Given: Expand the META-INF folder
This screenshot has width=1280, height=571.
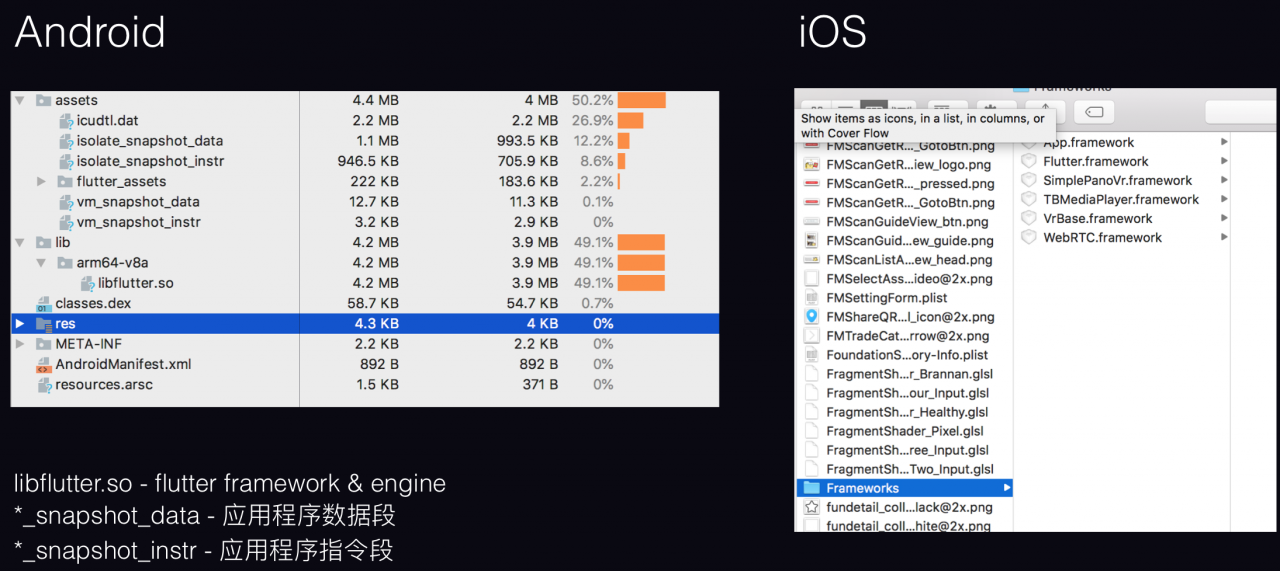Looking at the screenshot, I should pyautogui.click(x=20, y=344).
